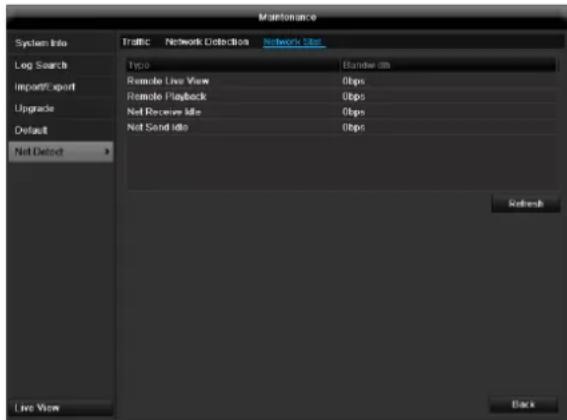
Task: Open the System Info menu item
Action: (61, 43)
